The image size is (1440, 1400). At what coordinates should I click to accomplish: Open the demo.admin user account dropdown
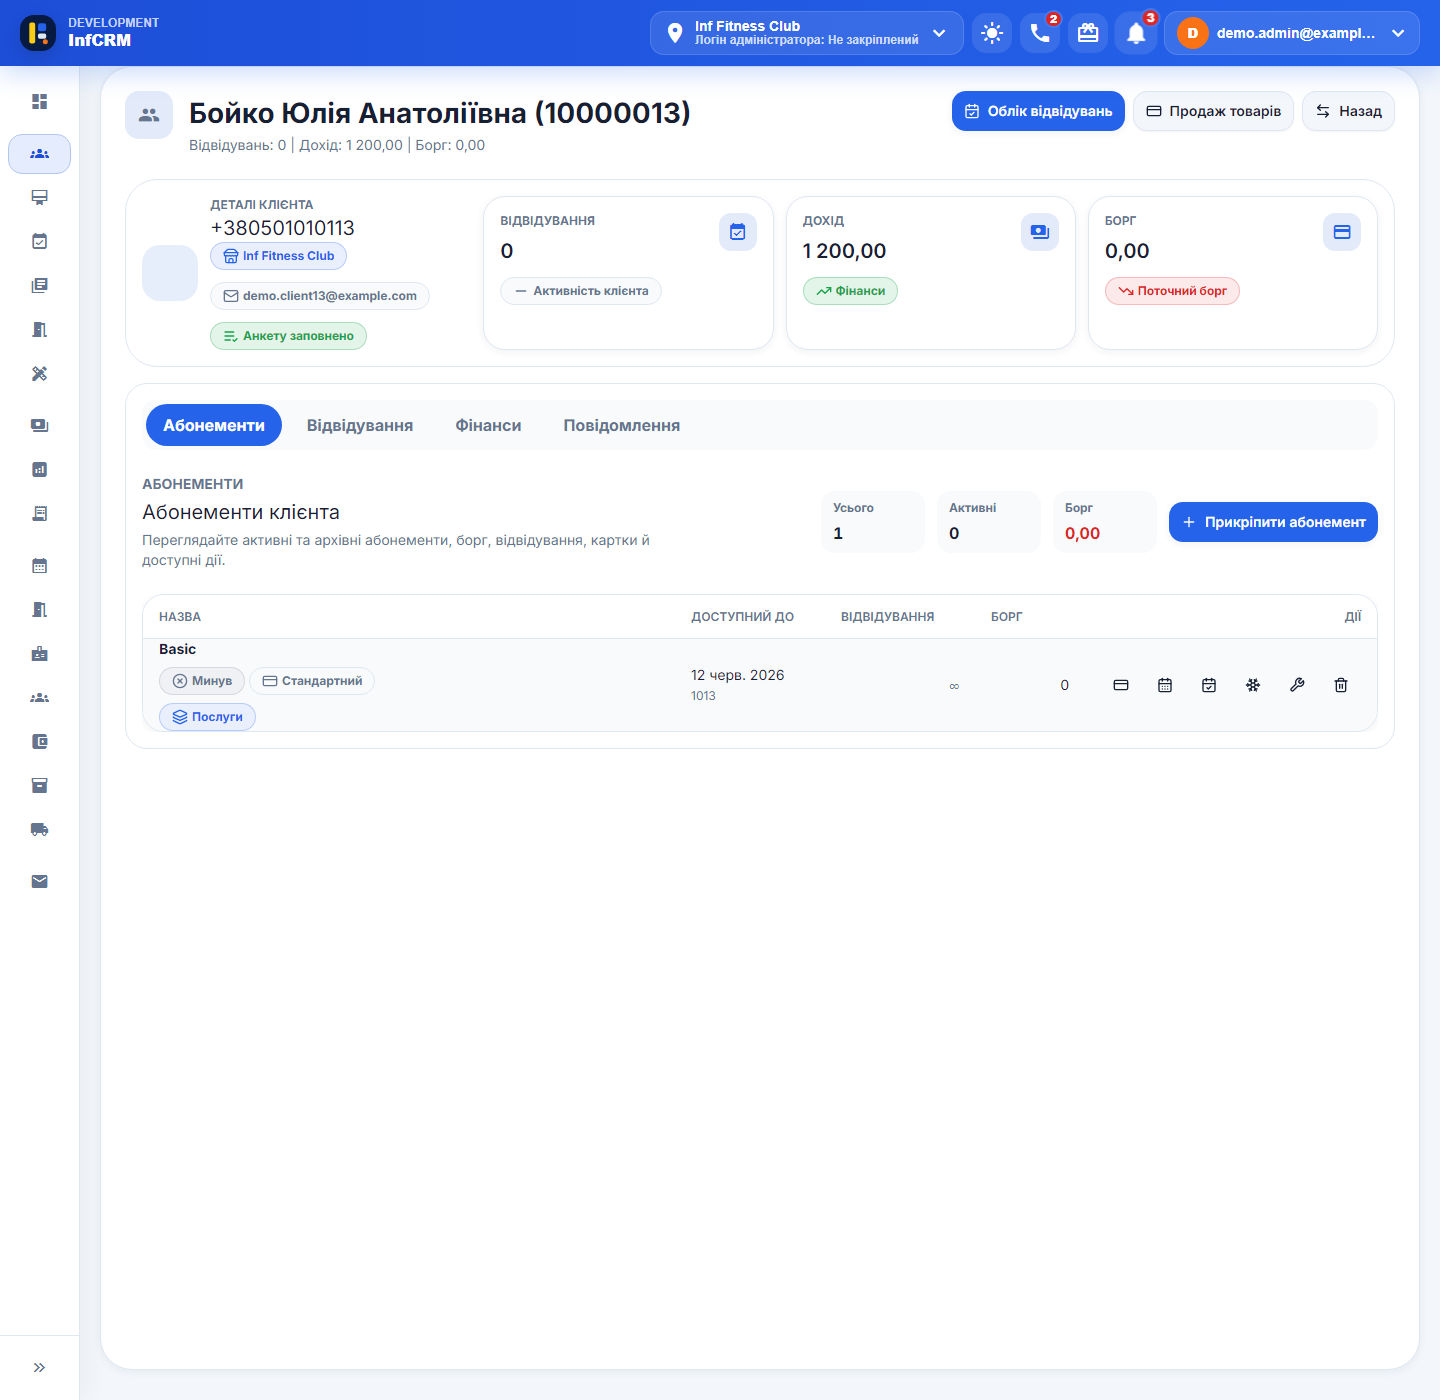pyautogui.click(x=1292, y=33)
